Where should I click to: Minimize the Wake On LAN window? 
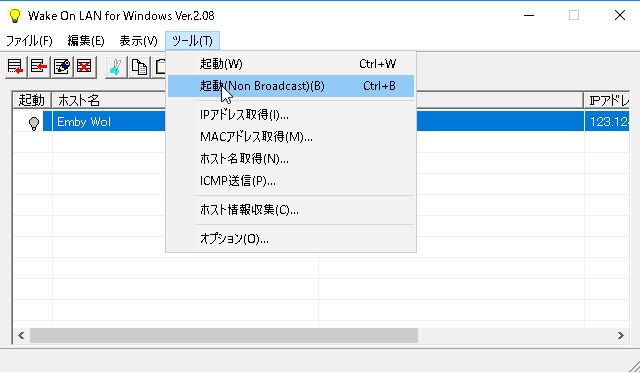(529, 16)
